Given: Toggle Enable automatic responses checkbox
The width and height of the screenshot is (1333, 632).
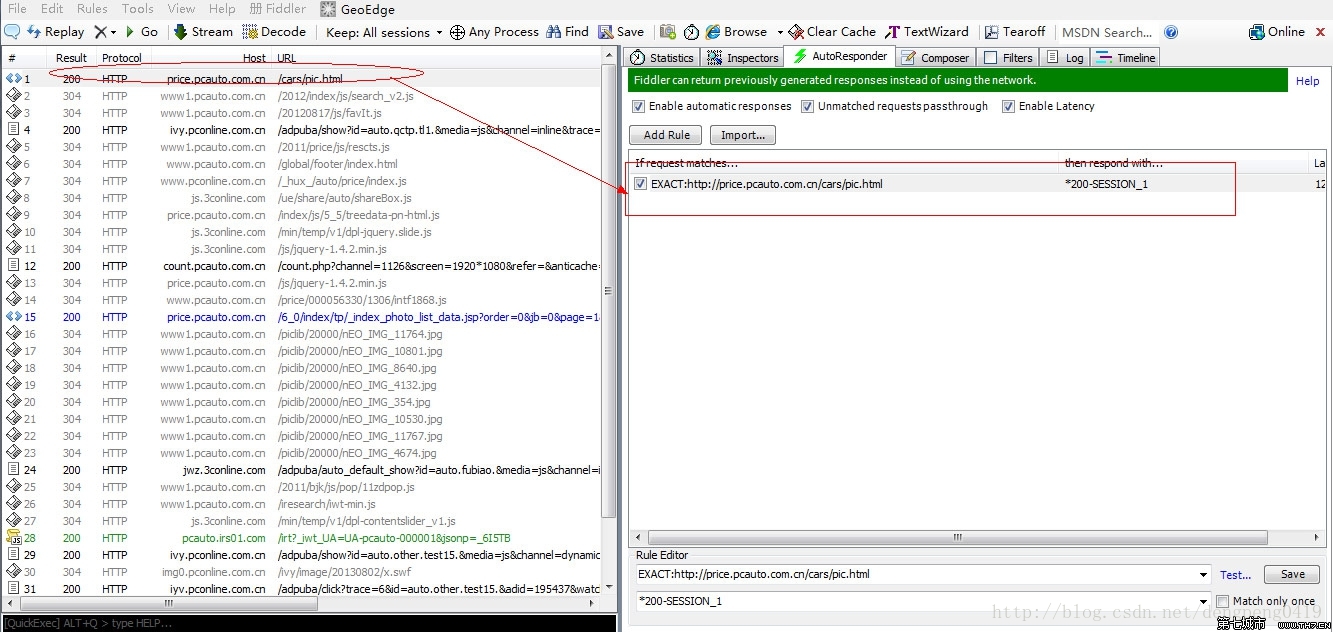Looking at the screenshot, I should click(x=639, y=106).
